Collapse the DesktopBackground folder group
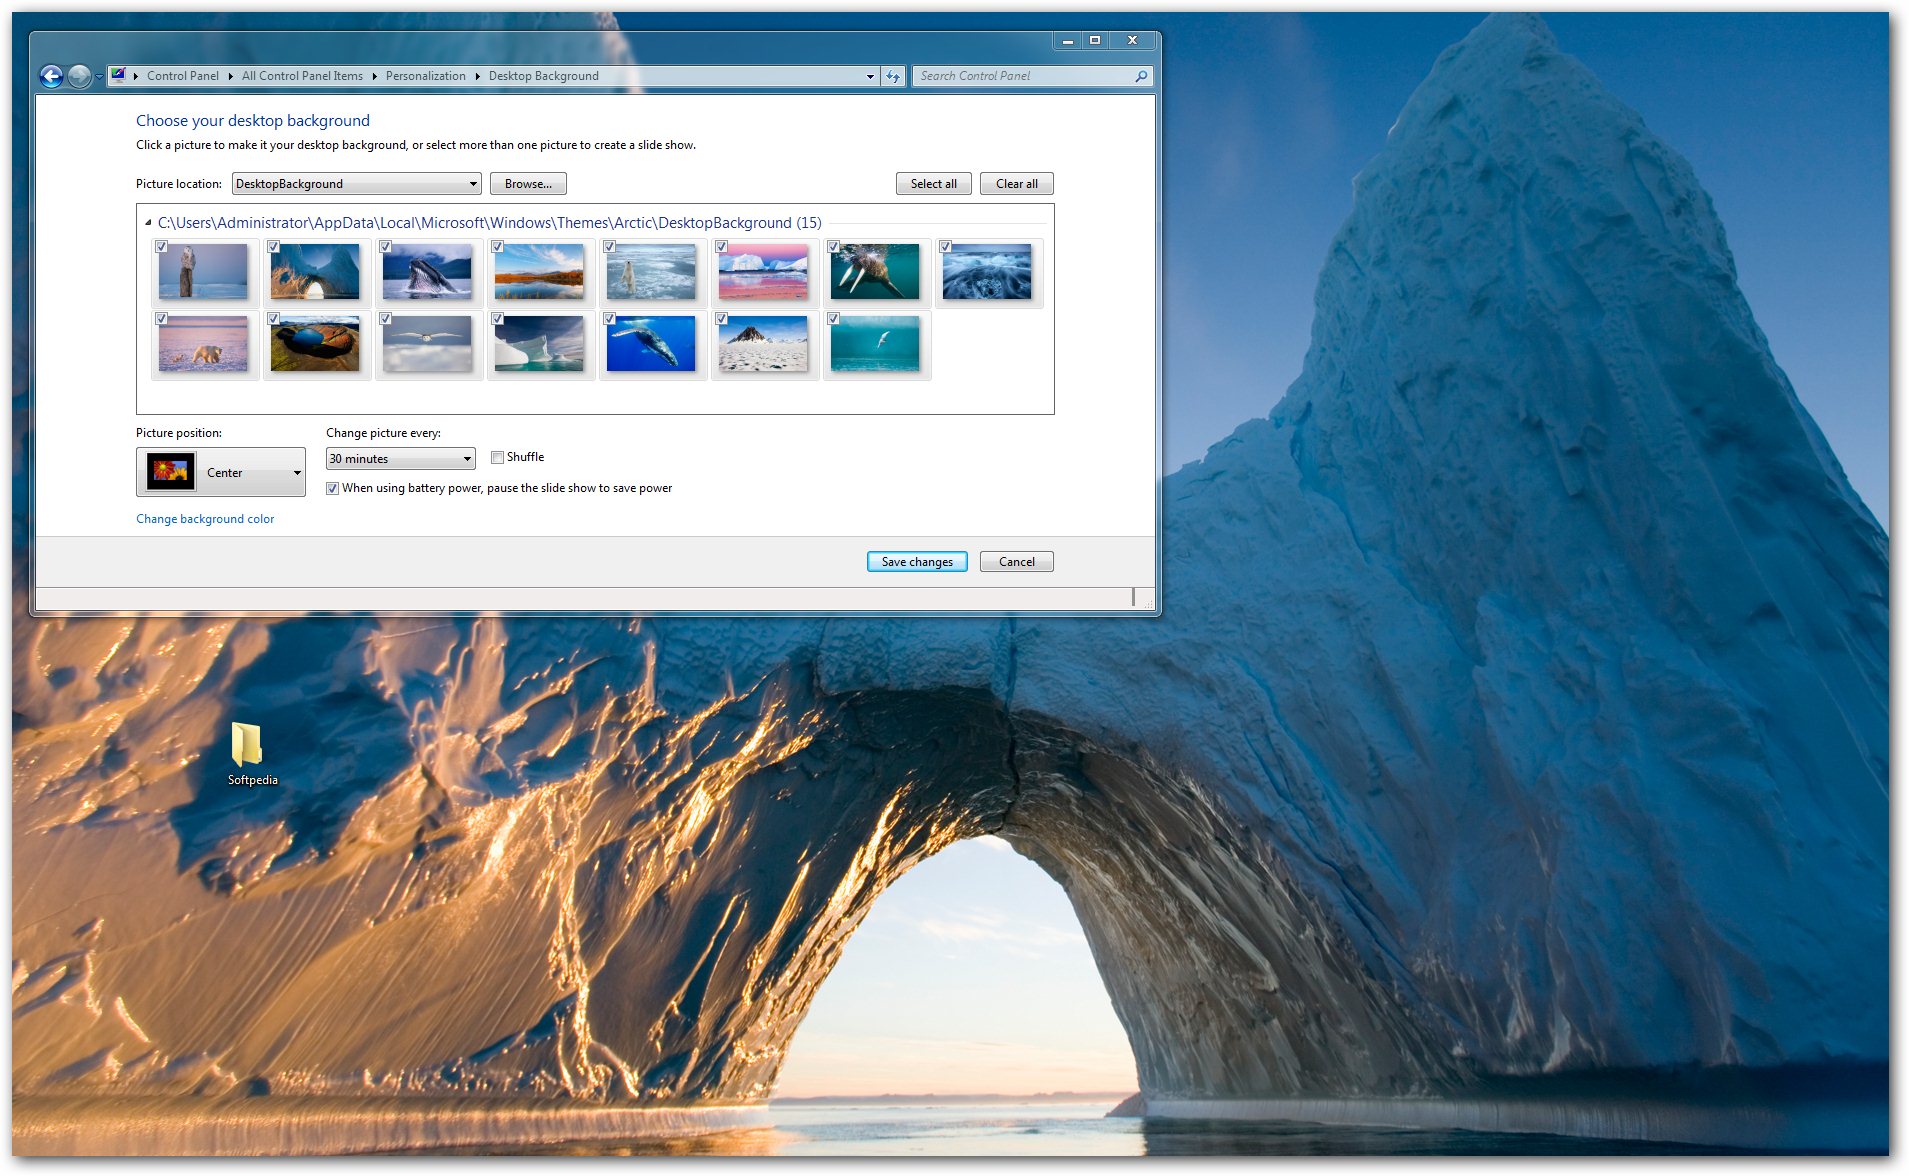The height and width of the screenshot is (1176, 1909). pyautogui.click(x=148, y=223)
